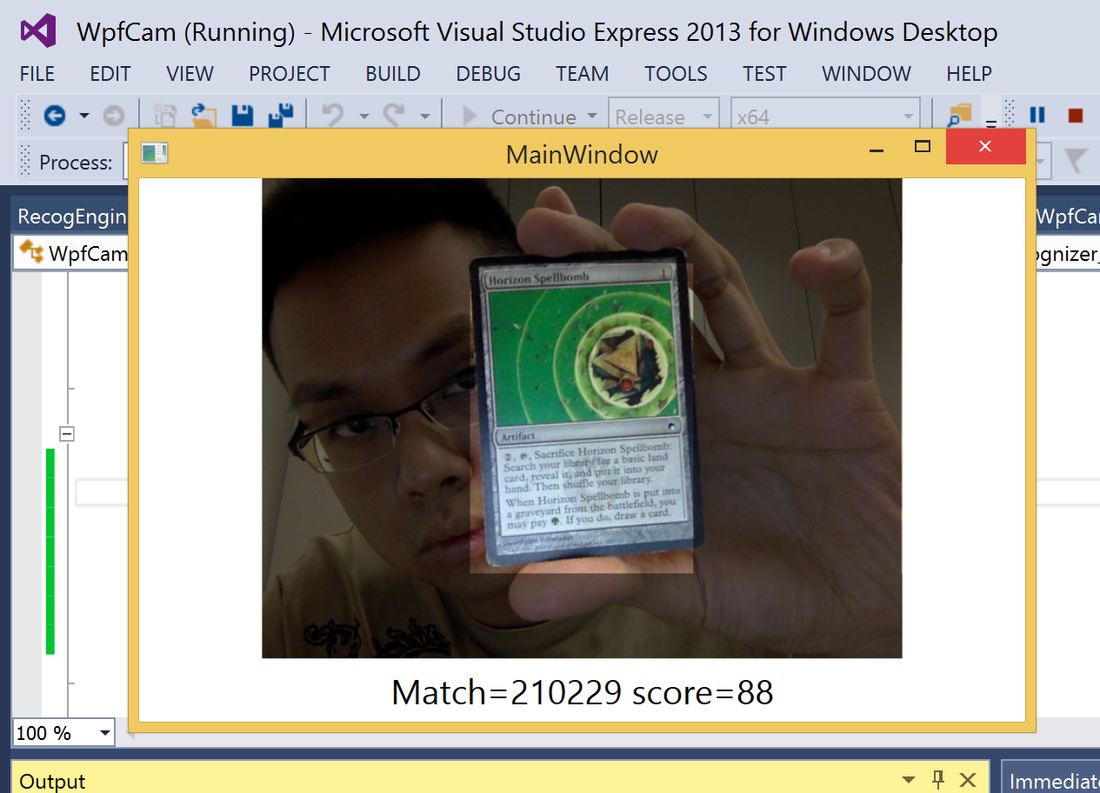Open the DEBUG menu
The width and height of the screenshot is (1100, 793).
(x=487, y=73)
